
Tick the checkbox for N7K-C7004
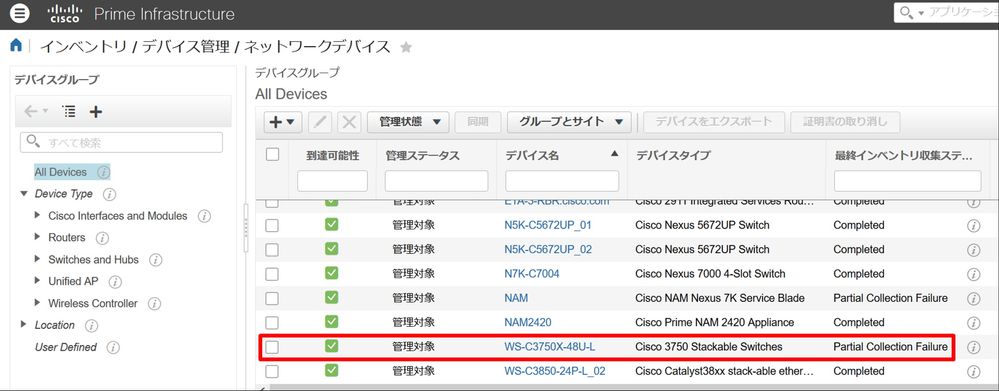(272, 274)
